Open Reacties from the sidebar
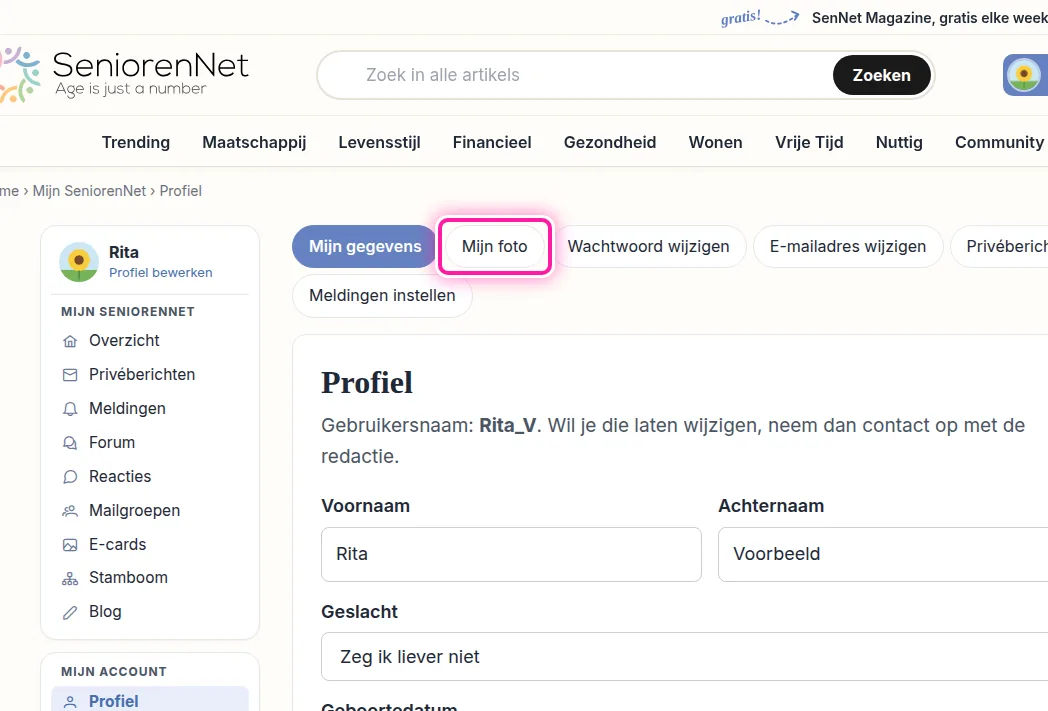The height and width of the screenshot is (711, 1048). point(120,477)
